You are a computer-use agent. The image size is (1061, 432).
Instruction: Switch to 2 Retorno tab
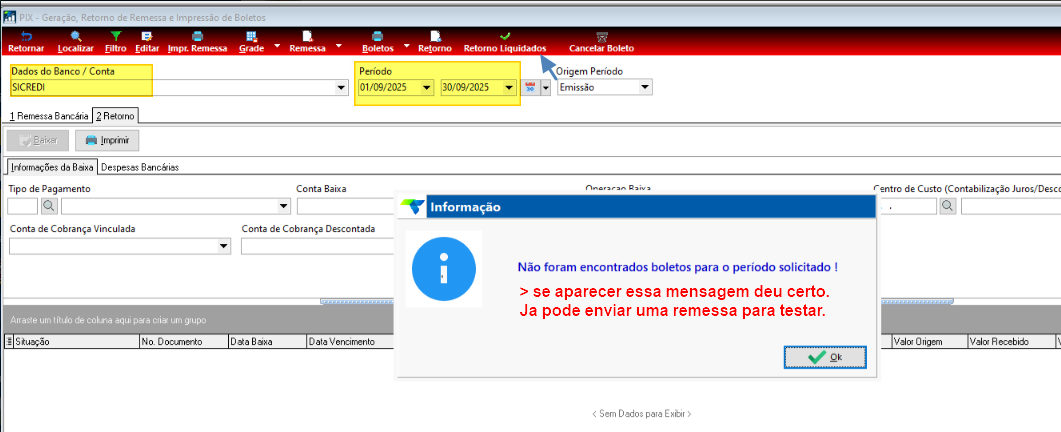click(115, 116)
